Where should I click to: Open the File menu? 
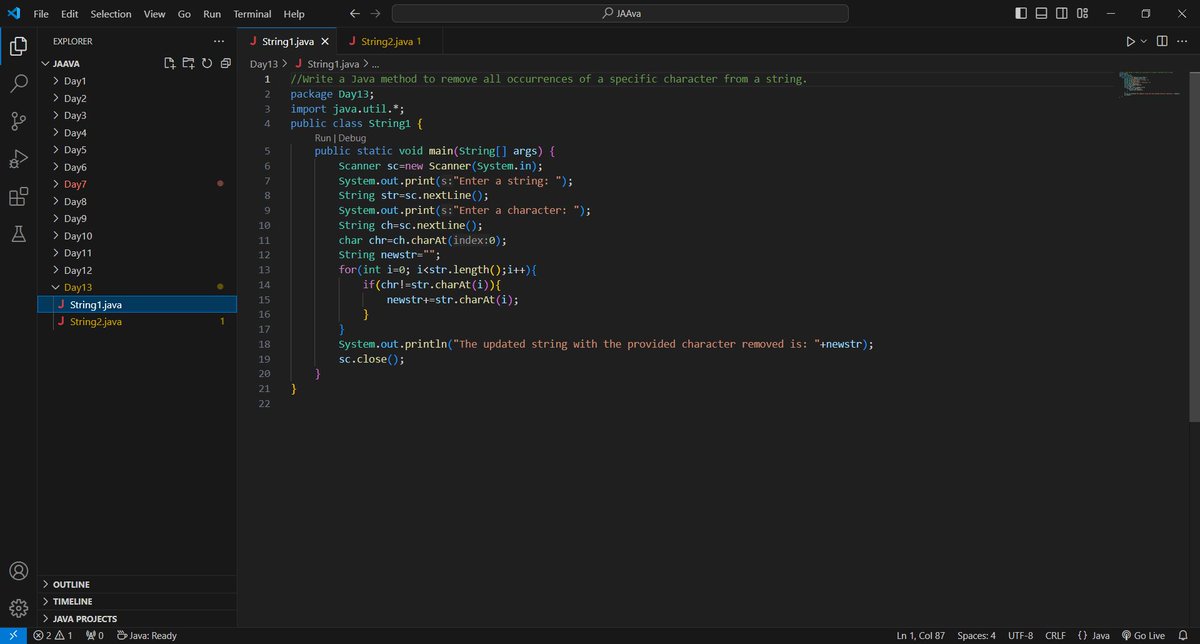(41, 14)
